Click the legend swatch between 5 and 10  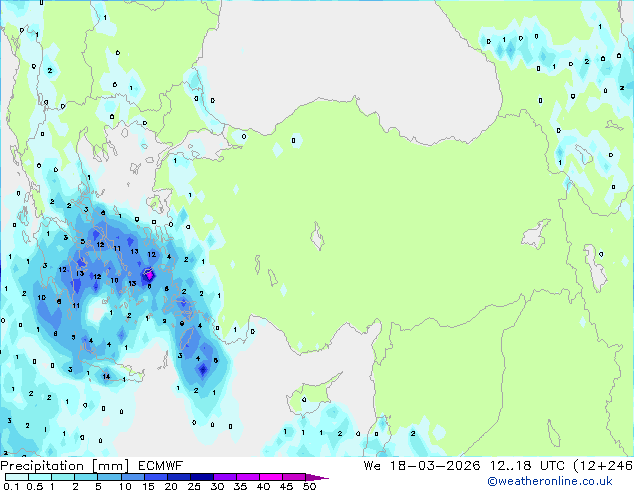(109, 477)
